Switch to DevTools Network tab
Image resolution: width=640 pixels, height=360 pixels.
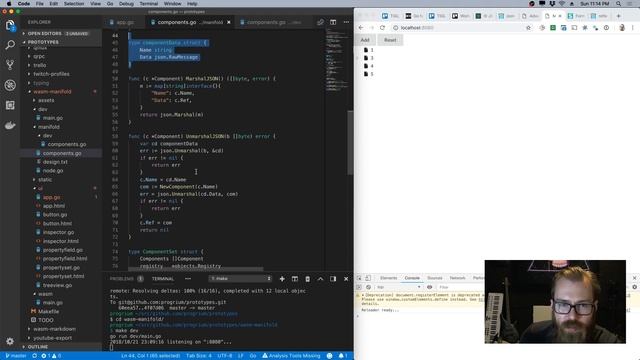pyautogui.click(x=457, y=278)
